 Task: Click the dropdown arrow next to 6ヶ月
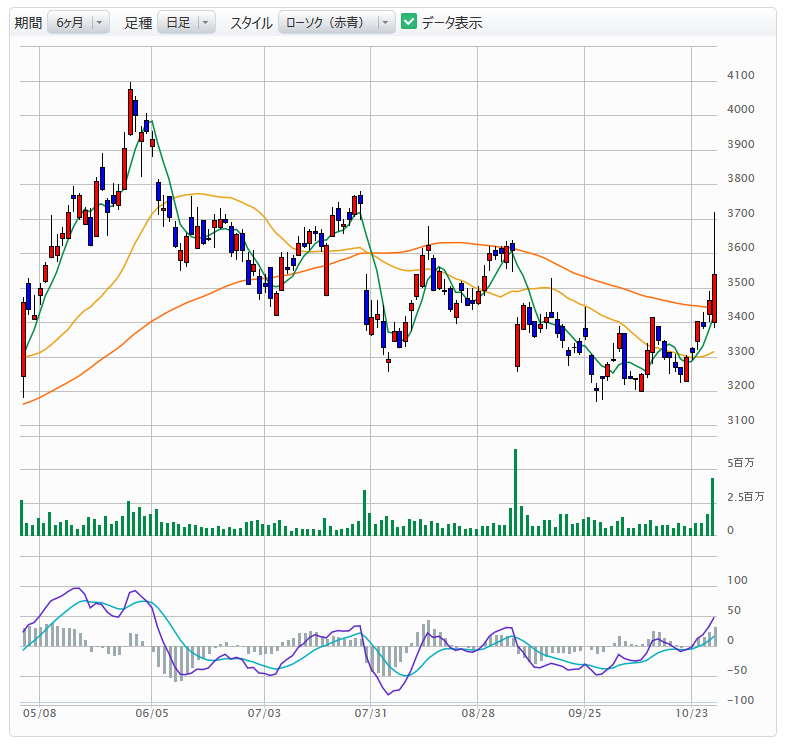99,22
